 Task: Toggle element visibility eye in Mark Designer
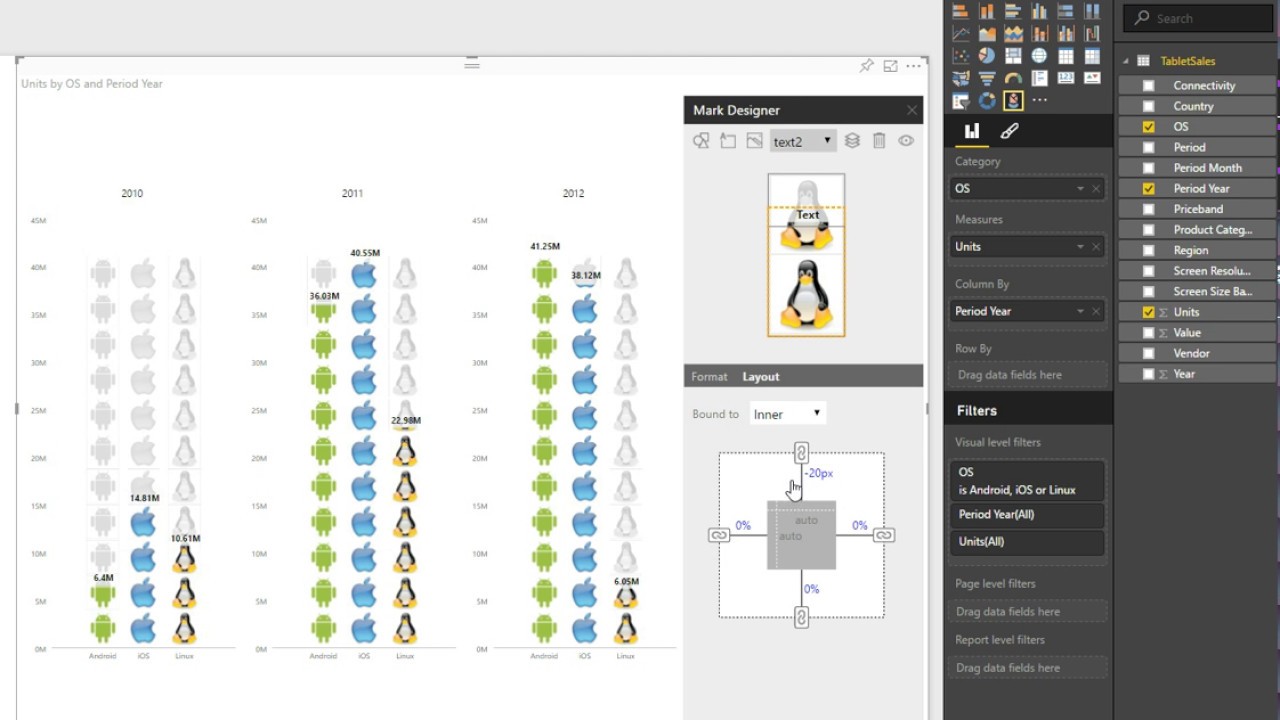click(x=906, y=141)
